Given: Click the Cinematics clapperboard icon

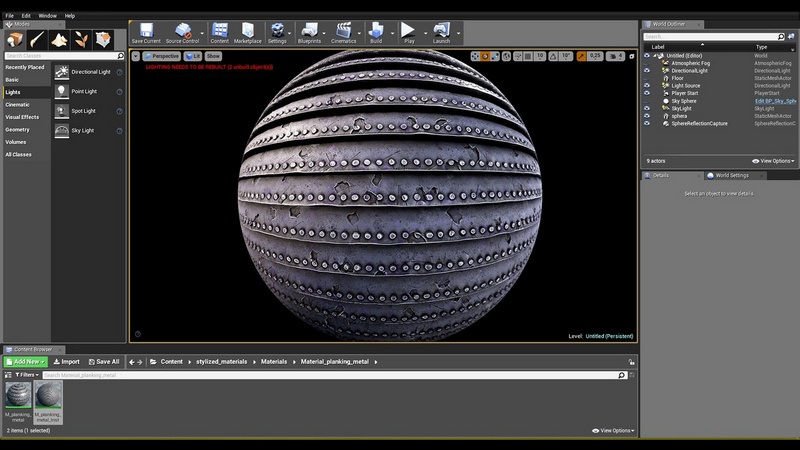Looking at the screenshot, I should 343,32.
